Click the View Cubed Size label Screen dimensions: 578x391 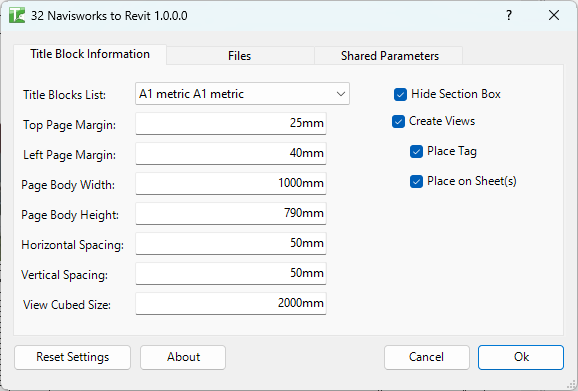(x=67, y=305)
